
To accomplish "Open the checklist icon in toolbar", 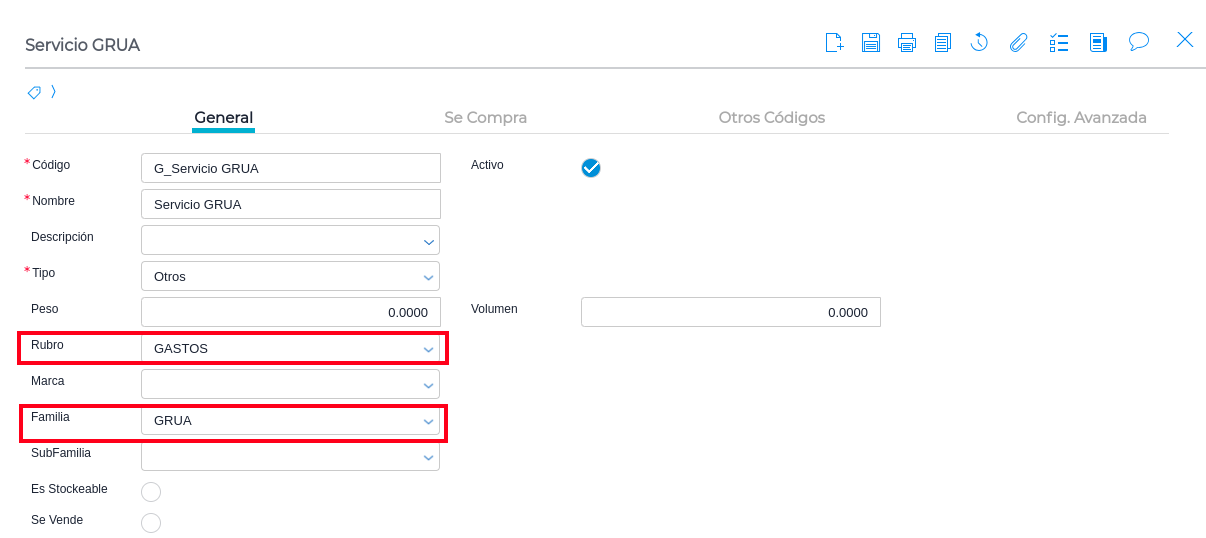I will (1059, 42).
